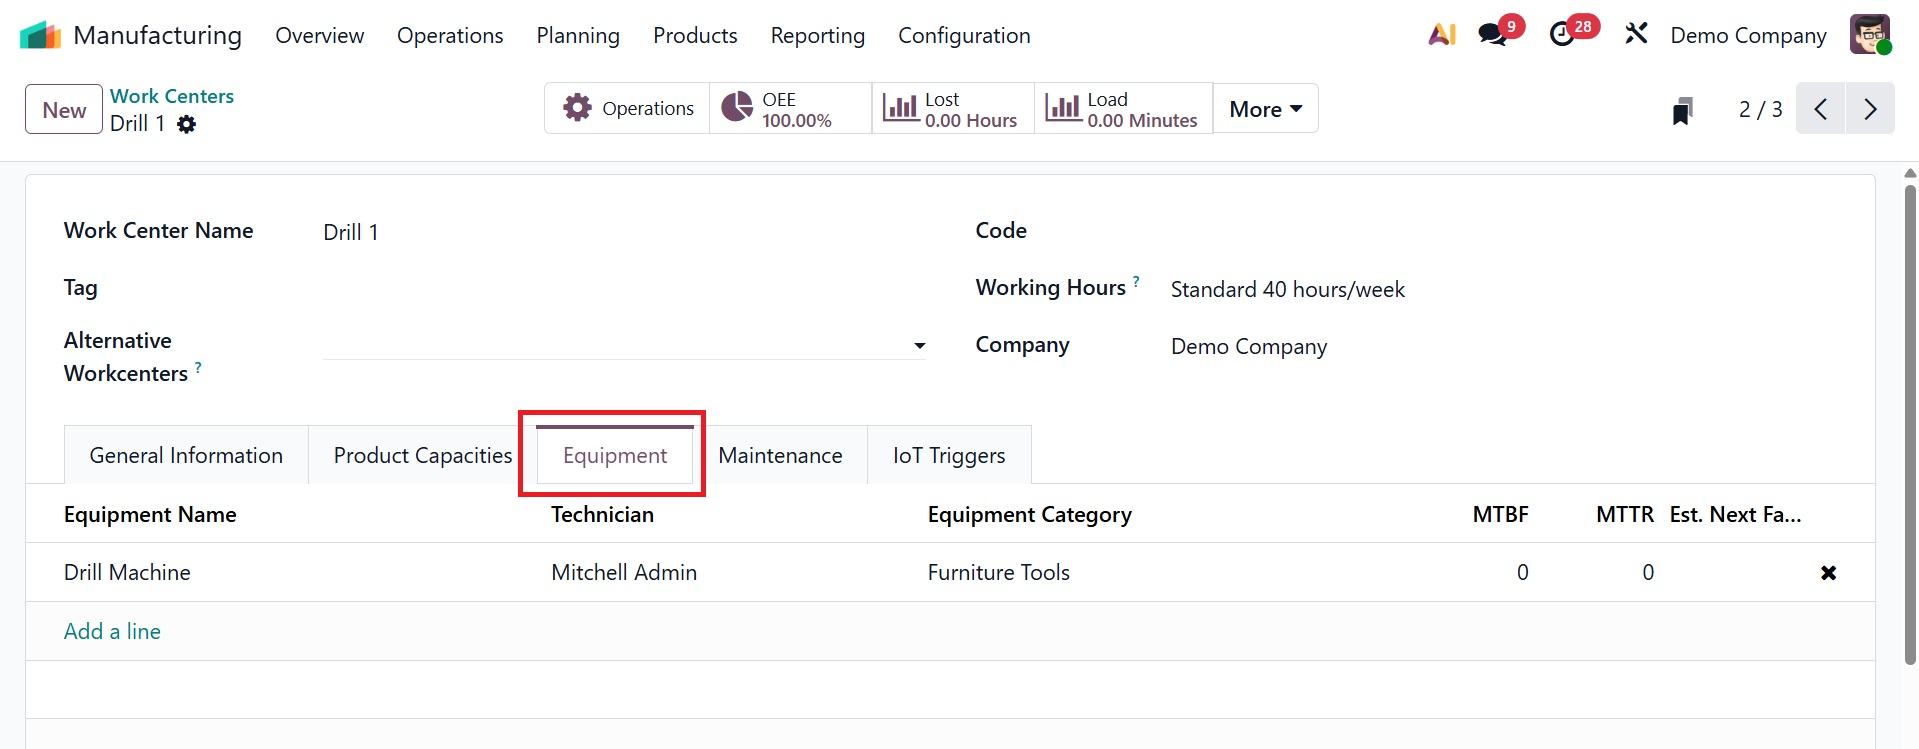
Task: Click the Mitchell Admin user avatar
Action: [x=1869, y=35]
